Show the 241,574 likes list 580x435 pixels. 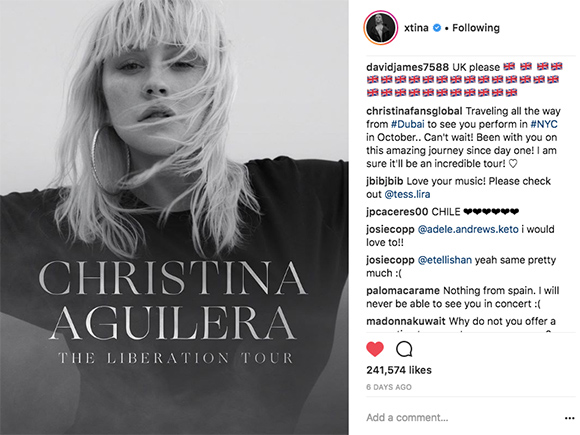[x=399, y=370]
